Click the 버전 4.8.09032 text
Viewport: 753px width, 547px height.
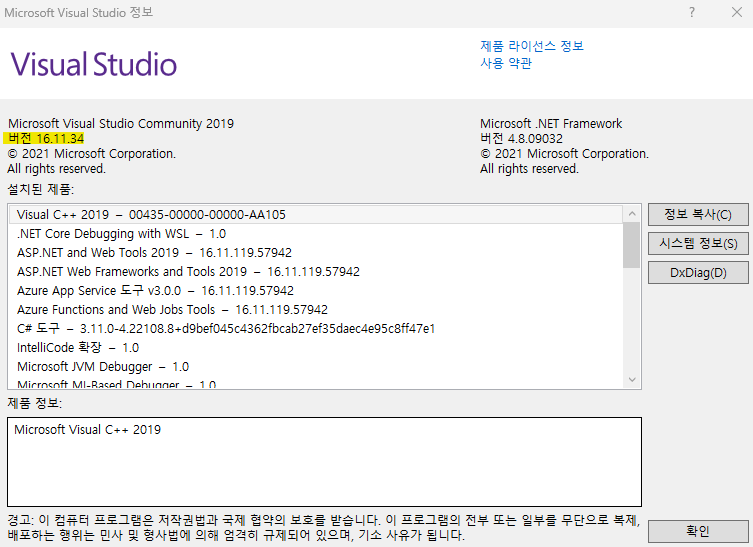coord(521,139)
